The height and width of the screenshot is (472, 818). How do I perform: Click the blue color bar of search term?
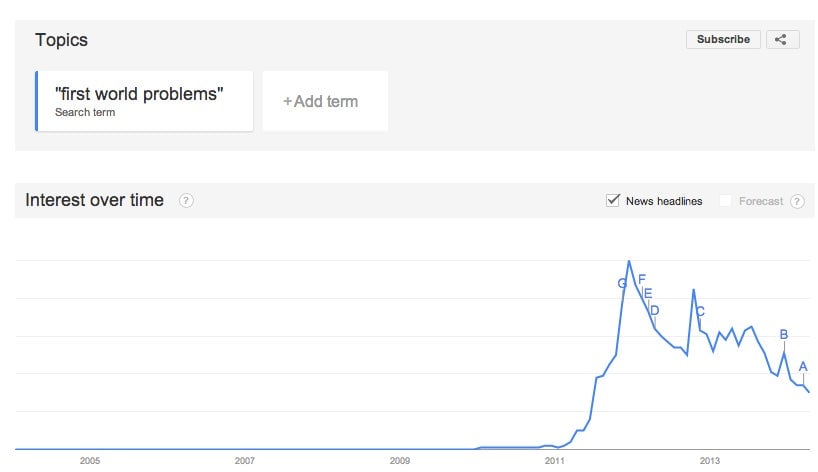point(37,101)
